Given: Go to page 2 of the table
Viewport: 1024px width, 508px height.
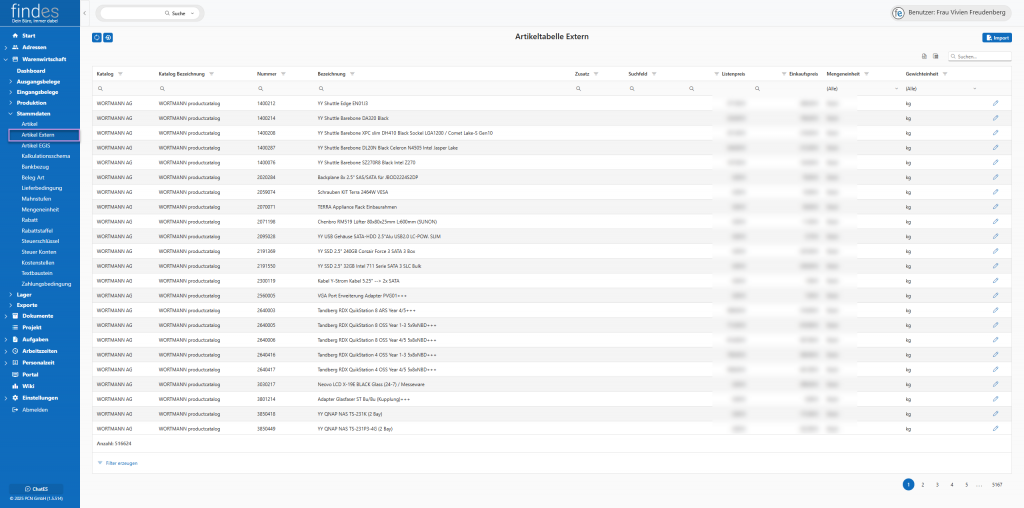Looking at the screenshot, I should pos(922,484).
